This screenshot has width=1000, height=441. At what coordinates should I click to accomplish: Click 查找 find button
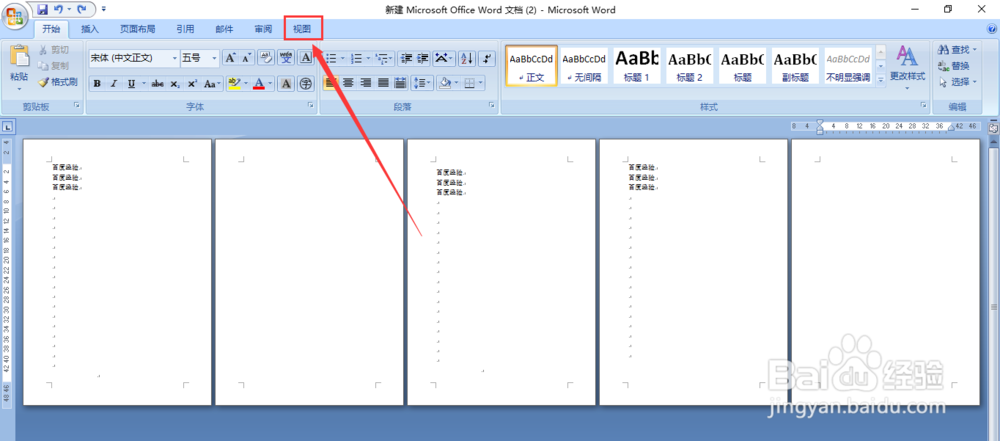957,50
